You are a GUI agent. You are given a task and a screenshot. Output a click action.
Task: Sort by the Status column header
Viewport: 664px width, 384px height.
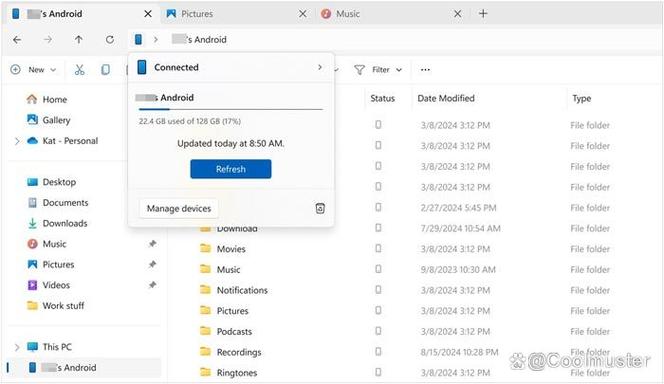tap(382, 99)
